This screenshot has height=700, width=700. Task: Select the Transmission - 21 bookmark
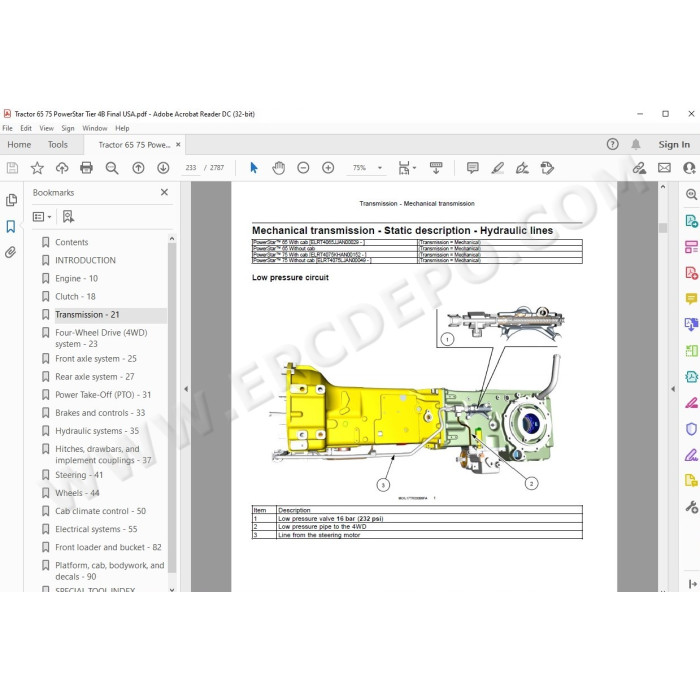point(87,314)
